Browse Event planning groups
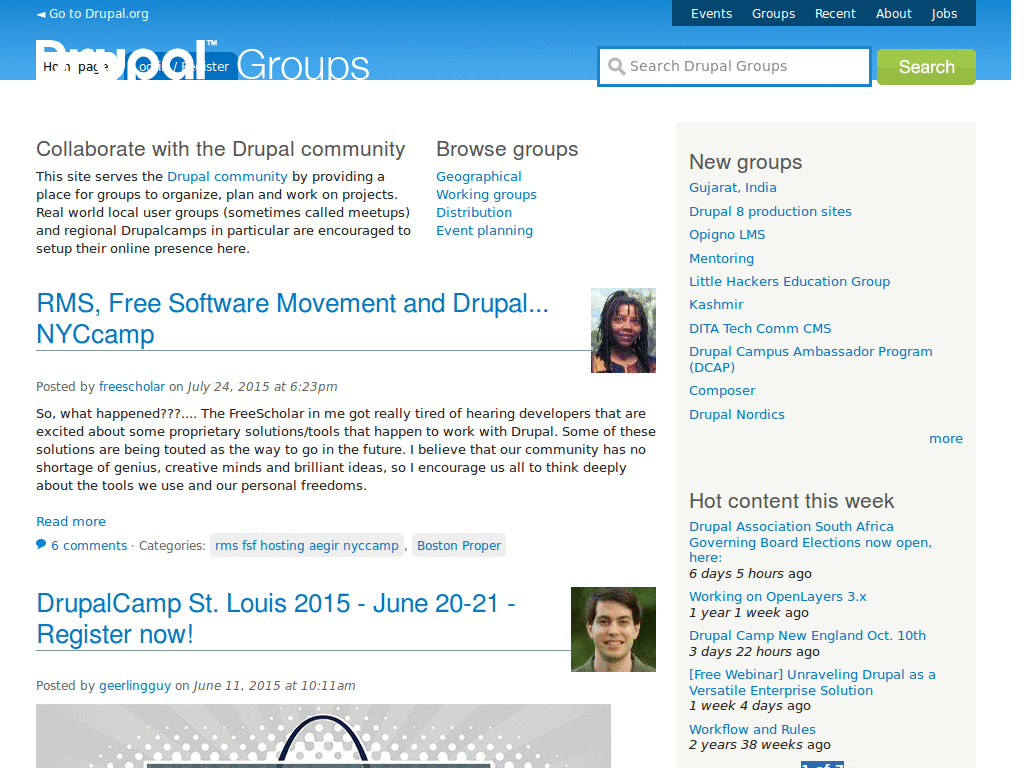 click(485, 231)
